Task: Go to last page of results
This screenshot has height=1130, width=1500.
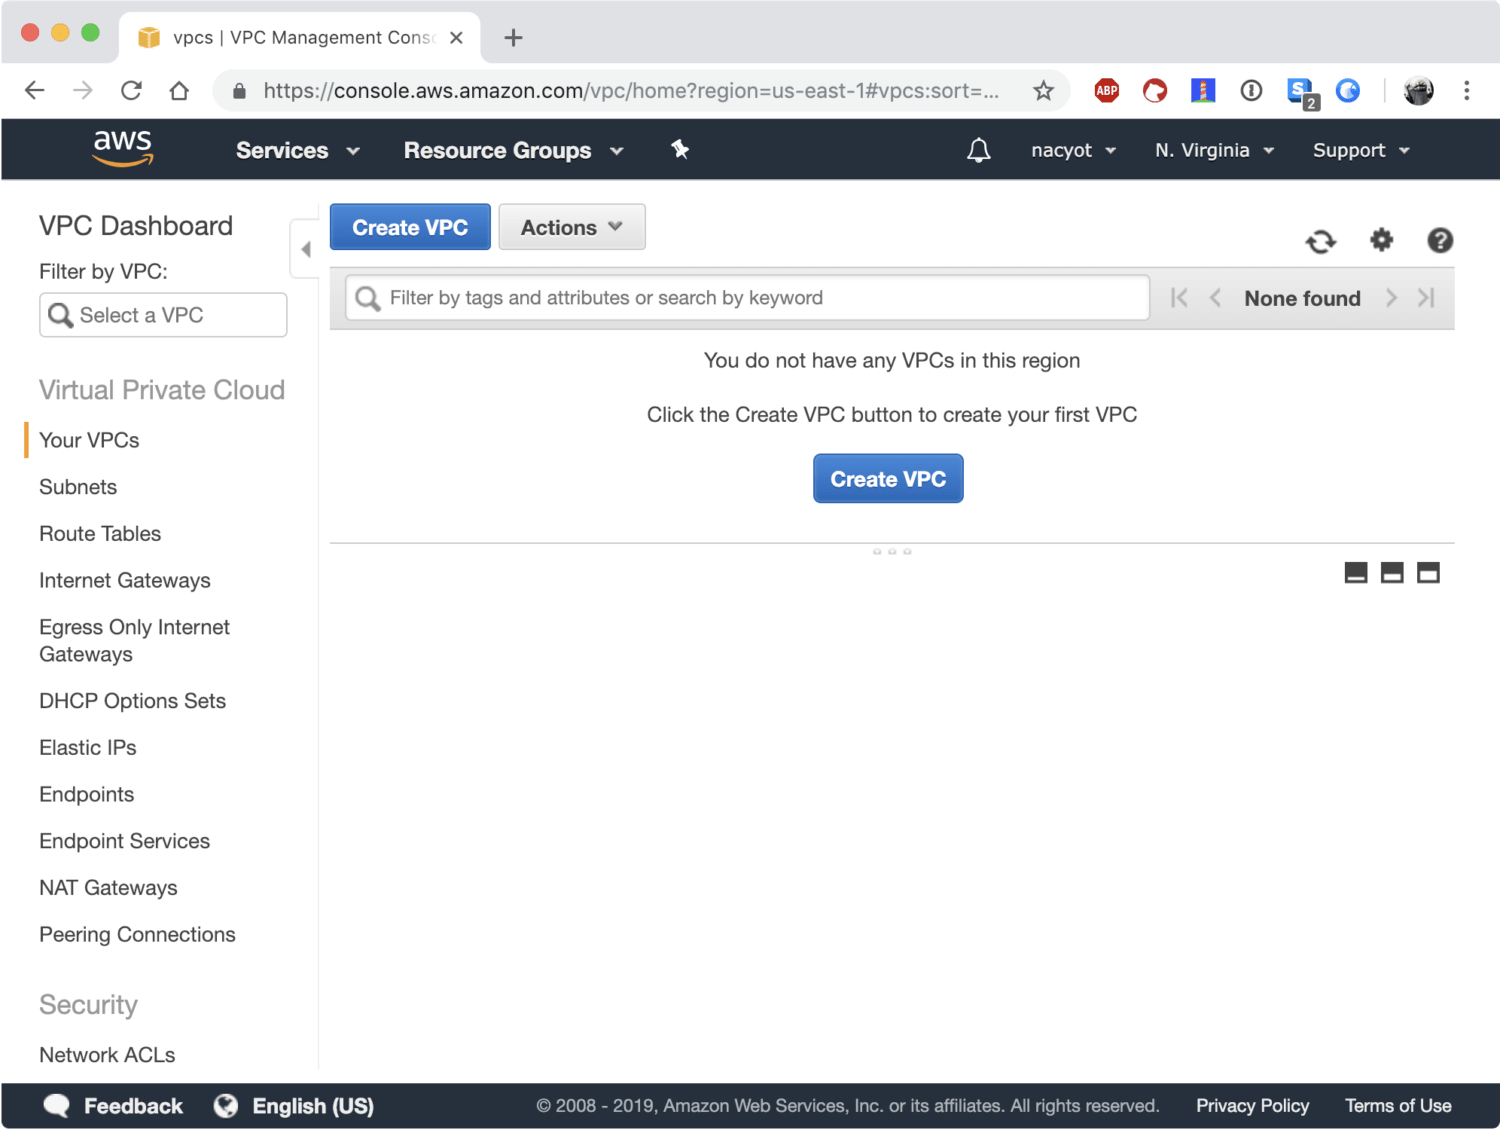Action: pos(1426,298)
